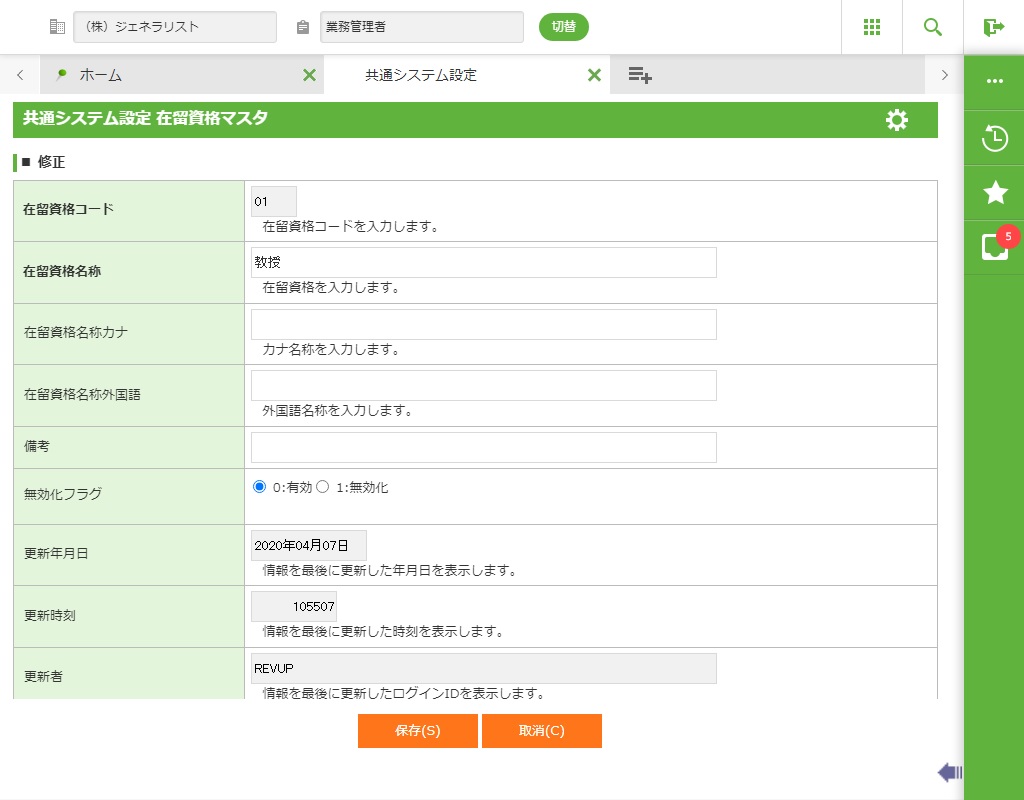Image resolution: width=1024 pixels, height=800 pixels.
Task: Open favorites star icon in sidebar
Action: click(994, 192)
